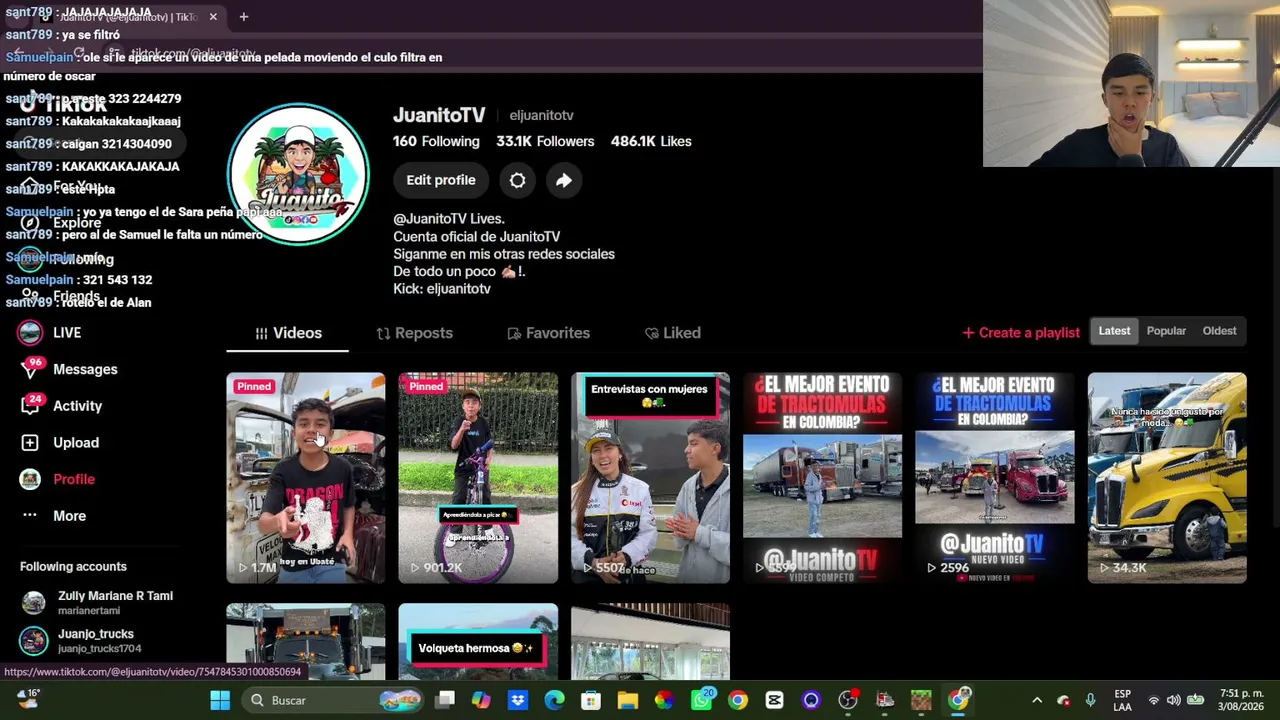Play the yellow truck video with 34.3K views
This screenshot has width=1280, height=720.
coord(1167,478)
